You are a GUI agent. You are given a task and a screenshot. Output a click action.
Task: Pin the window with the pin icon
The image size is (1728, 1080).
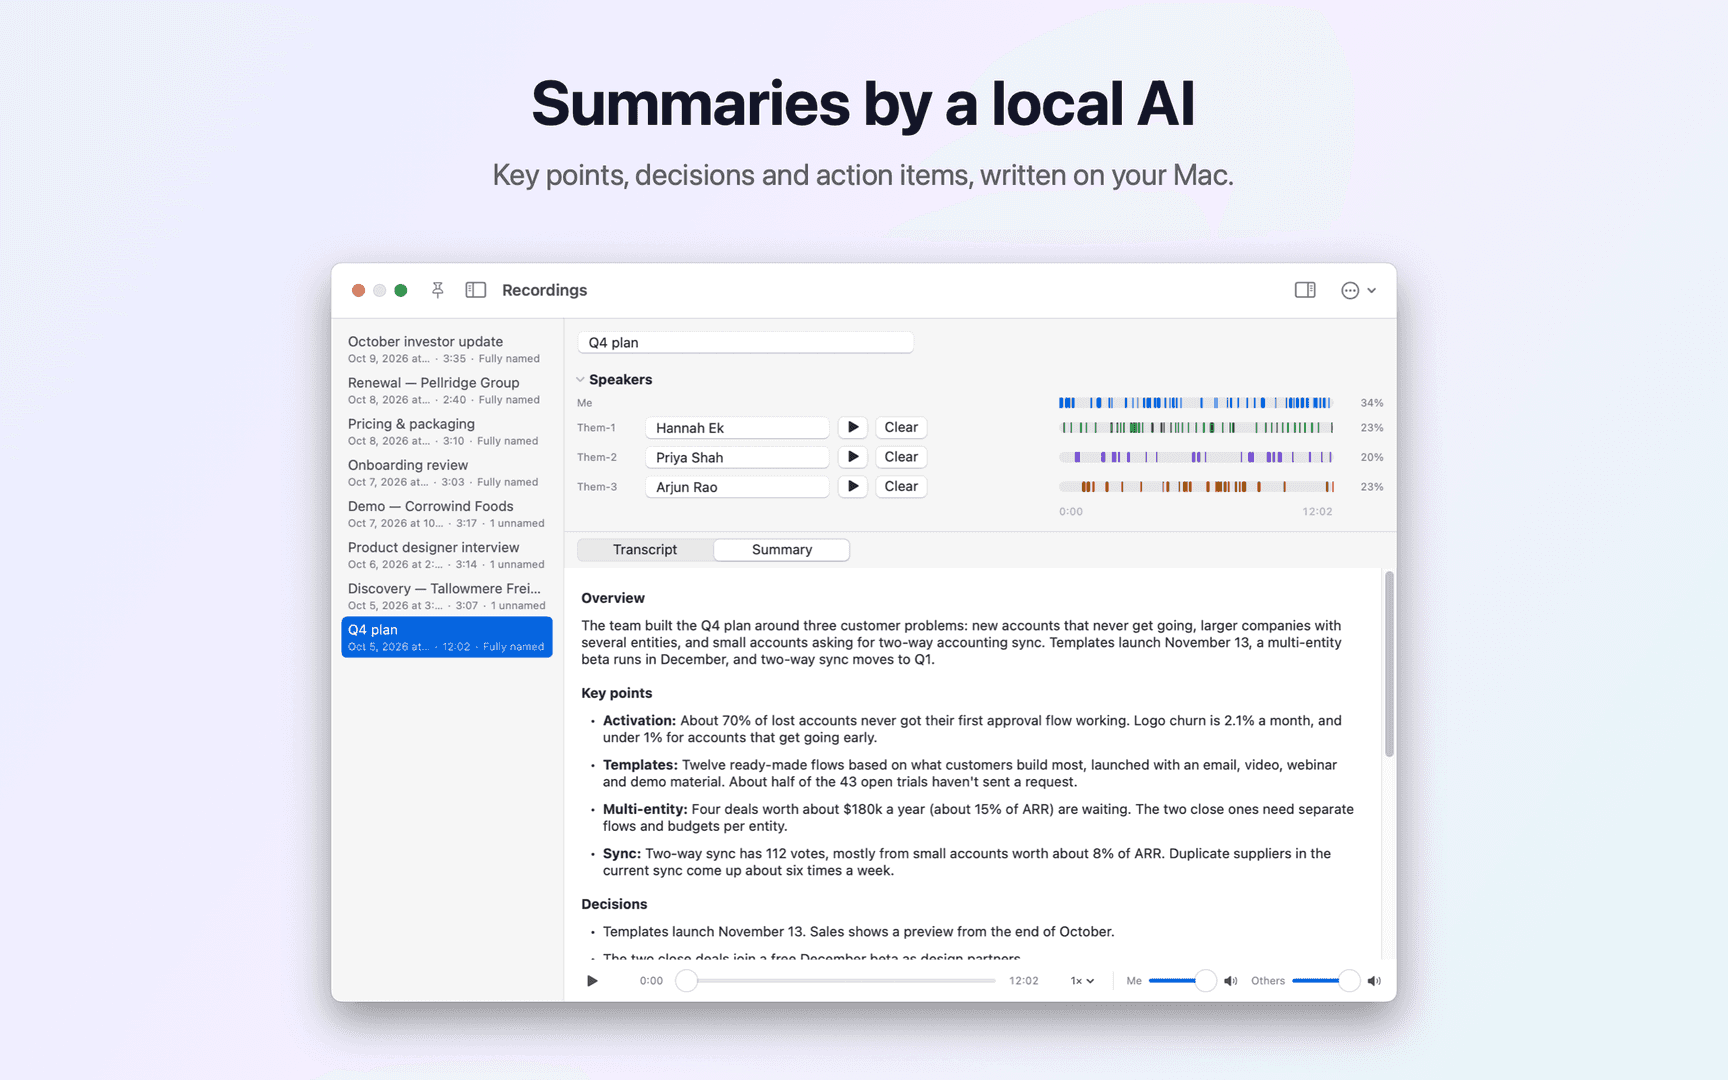pos(437,290)
